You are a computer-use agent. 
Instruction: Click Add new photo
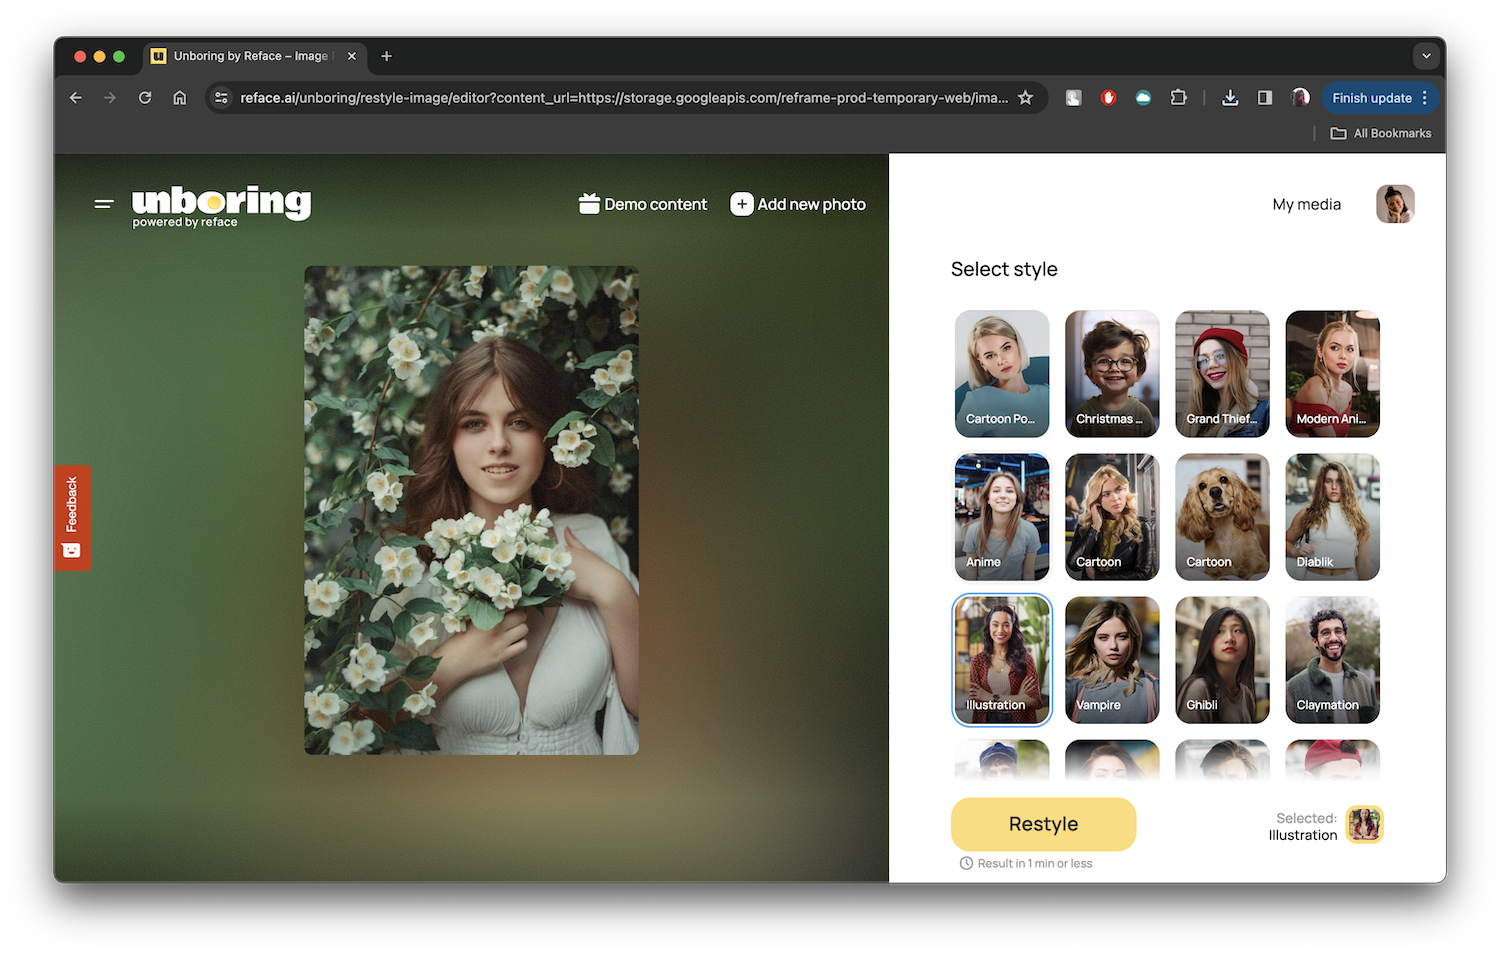pyautogui.click(x=798, y=204)
